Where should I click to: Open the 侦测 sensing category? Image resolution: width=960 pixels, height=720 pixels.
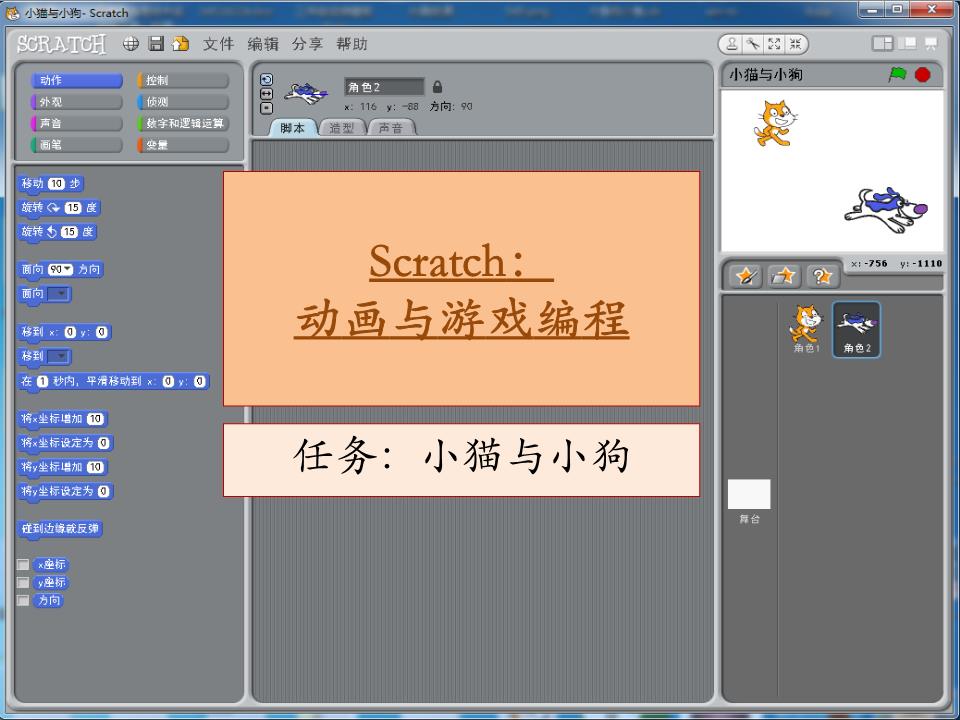point(183,102)
